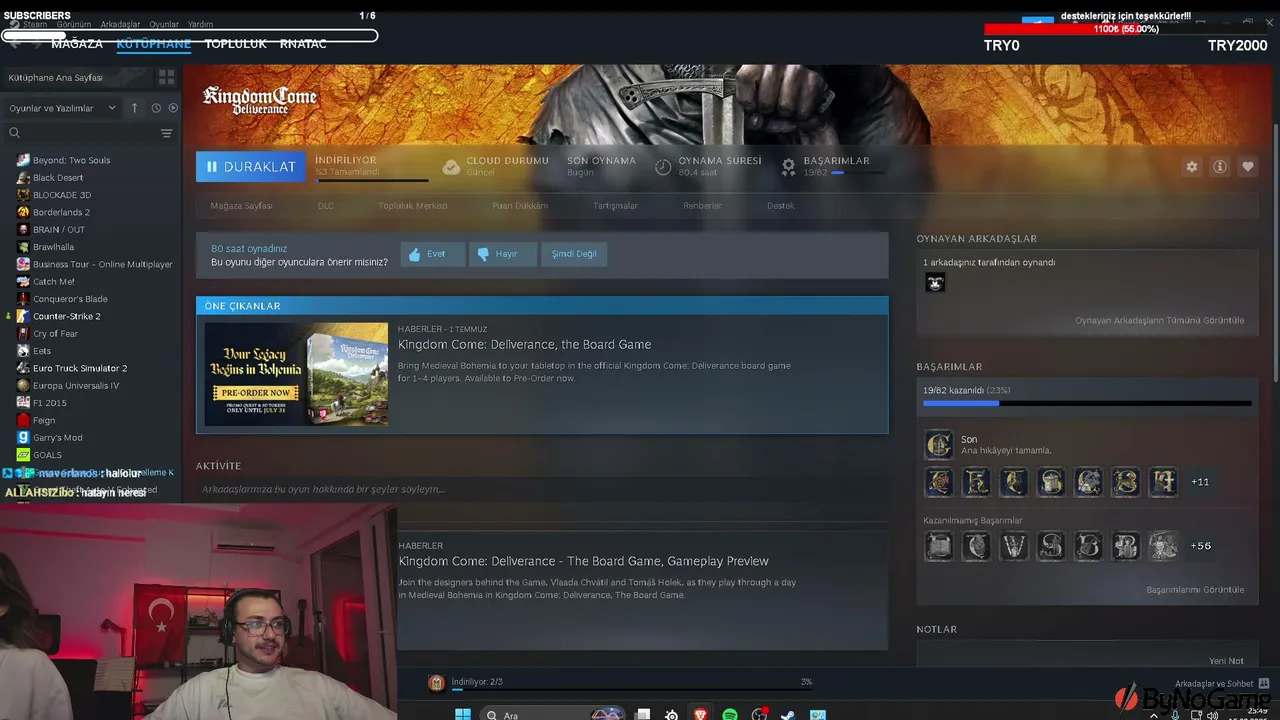Expand the Oyunlar ve Yazılımlar dropdown
Viewport: 1280px width, 720px height.
coord(62,108)
